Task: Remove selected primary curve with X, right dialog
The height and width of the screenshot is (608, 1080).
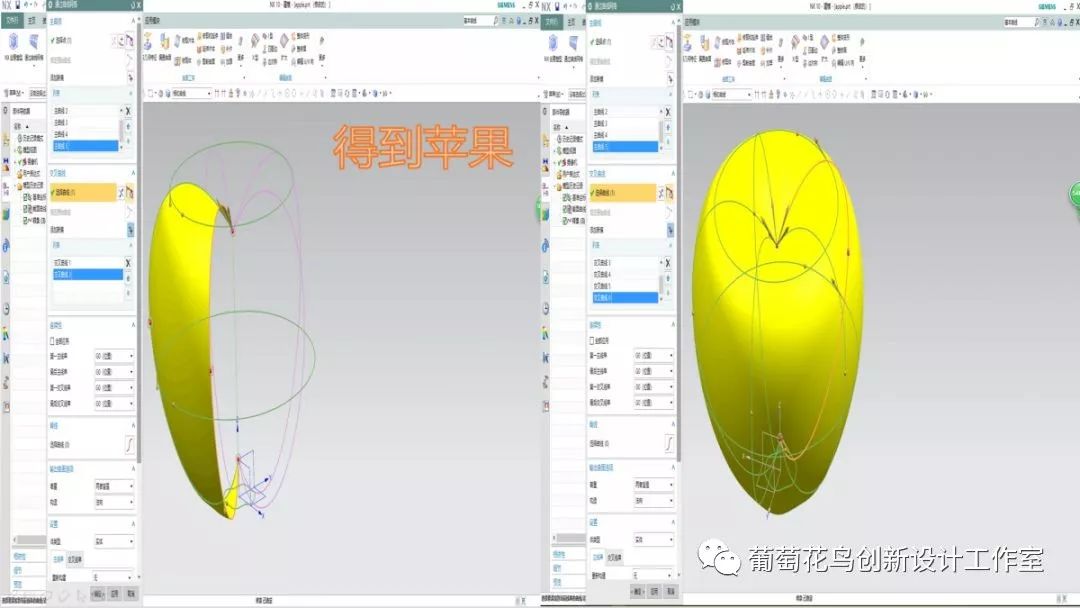Action: click(668, 112)
